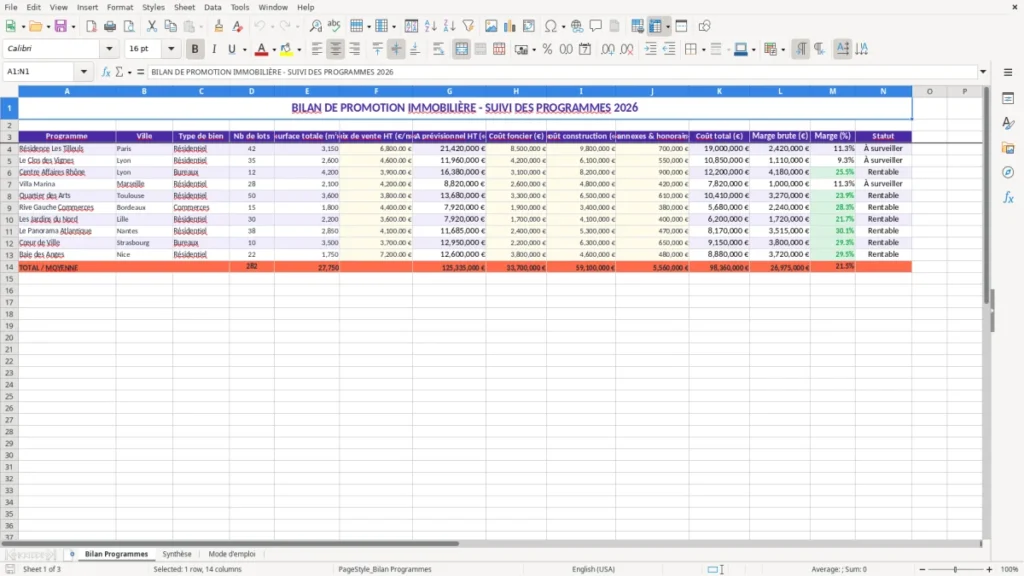Toggle Center Vertically alignment
Image resolution: width=1024 pixels, height=576 pixels.
pyautogui.click(x=396, y=49)
